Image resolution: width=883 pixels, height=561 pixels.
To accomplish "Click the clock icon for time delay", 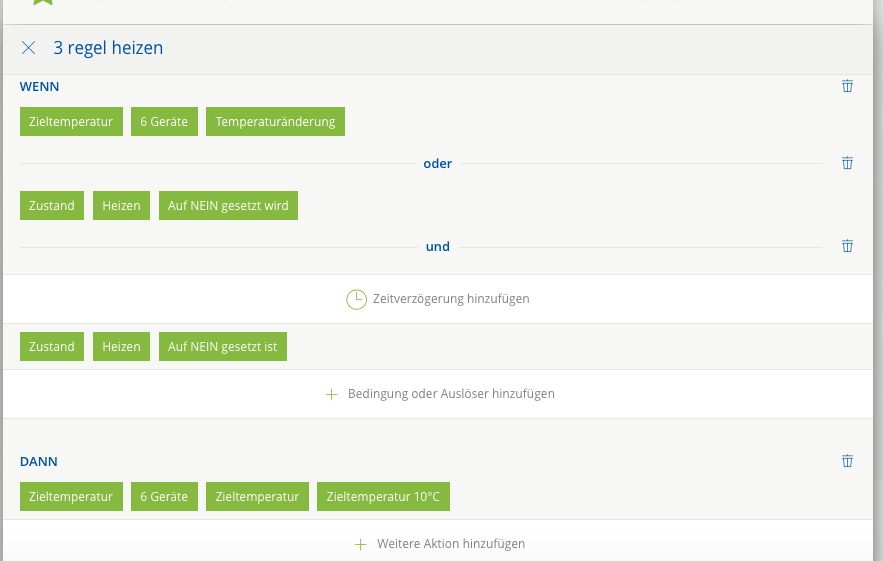I will tap(356, 299).
